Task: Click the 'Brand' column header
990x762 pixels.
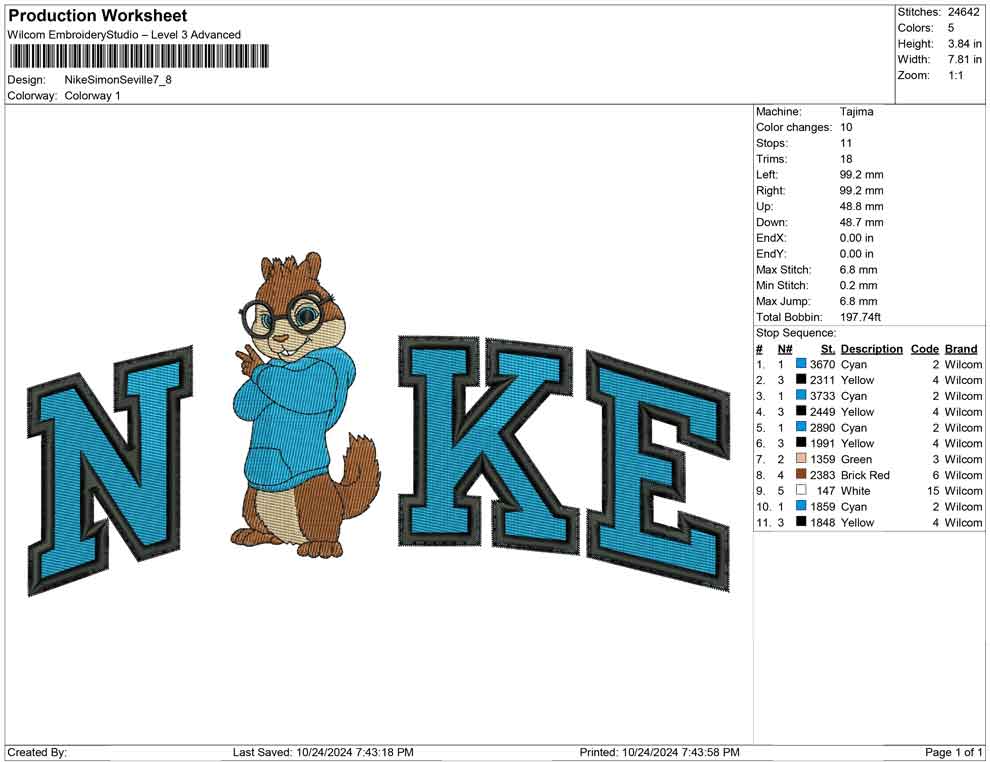Action: point(961,348)
